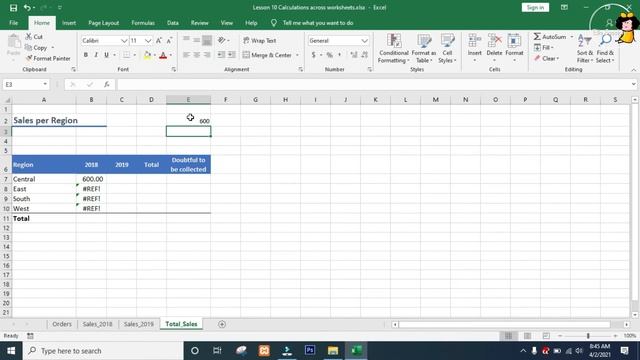The image size is (640, 360).
Task: Switch to the Data tab
Action: coord(173,23)
